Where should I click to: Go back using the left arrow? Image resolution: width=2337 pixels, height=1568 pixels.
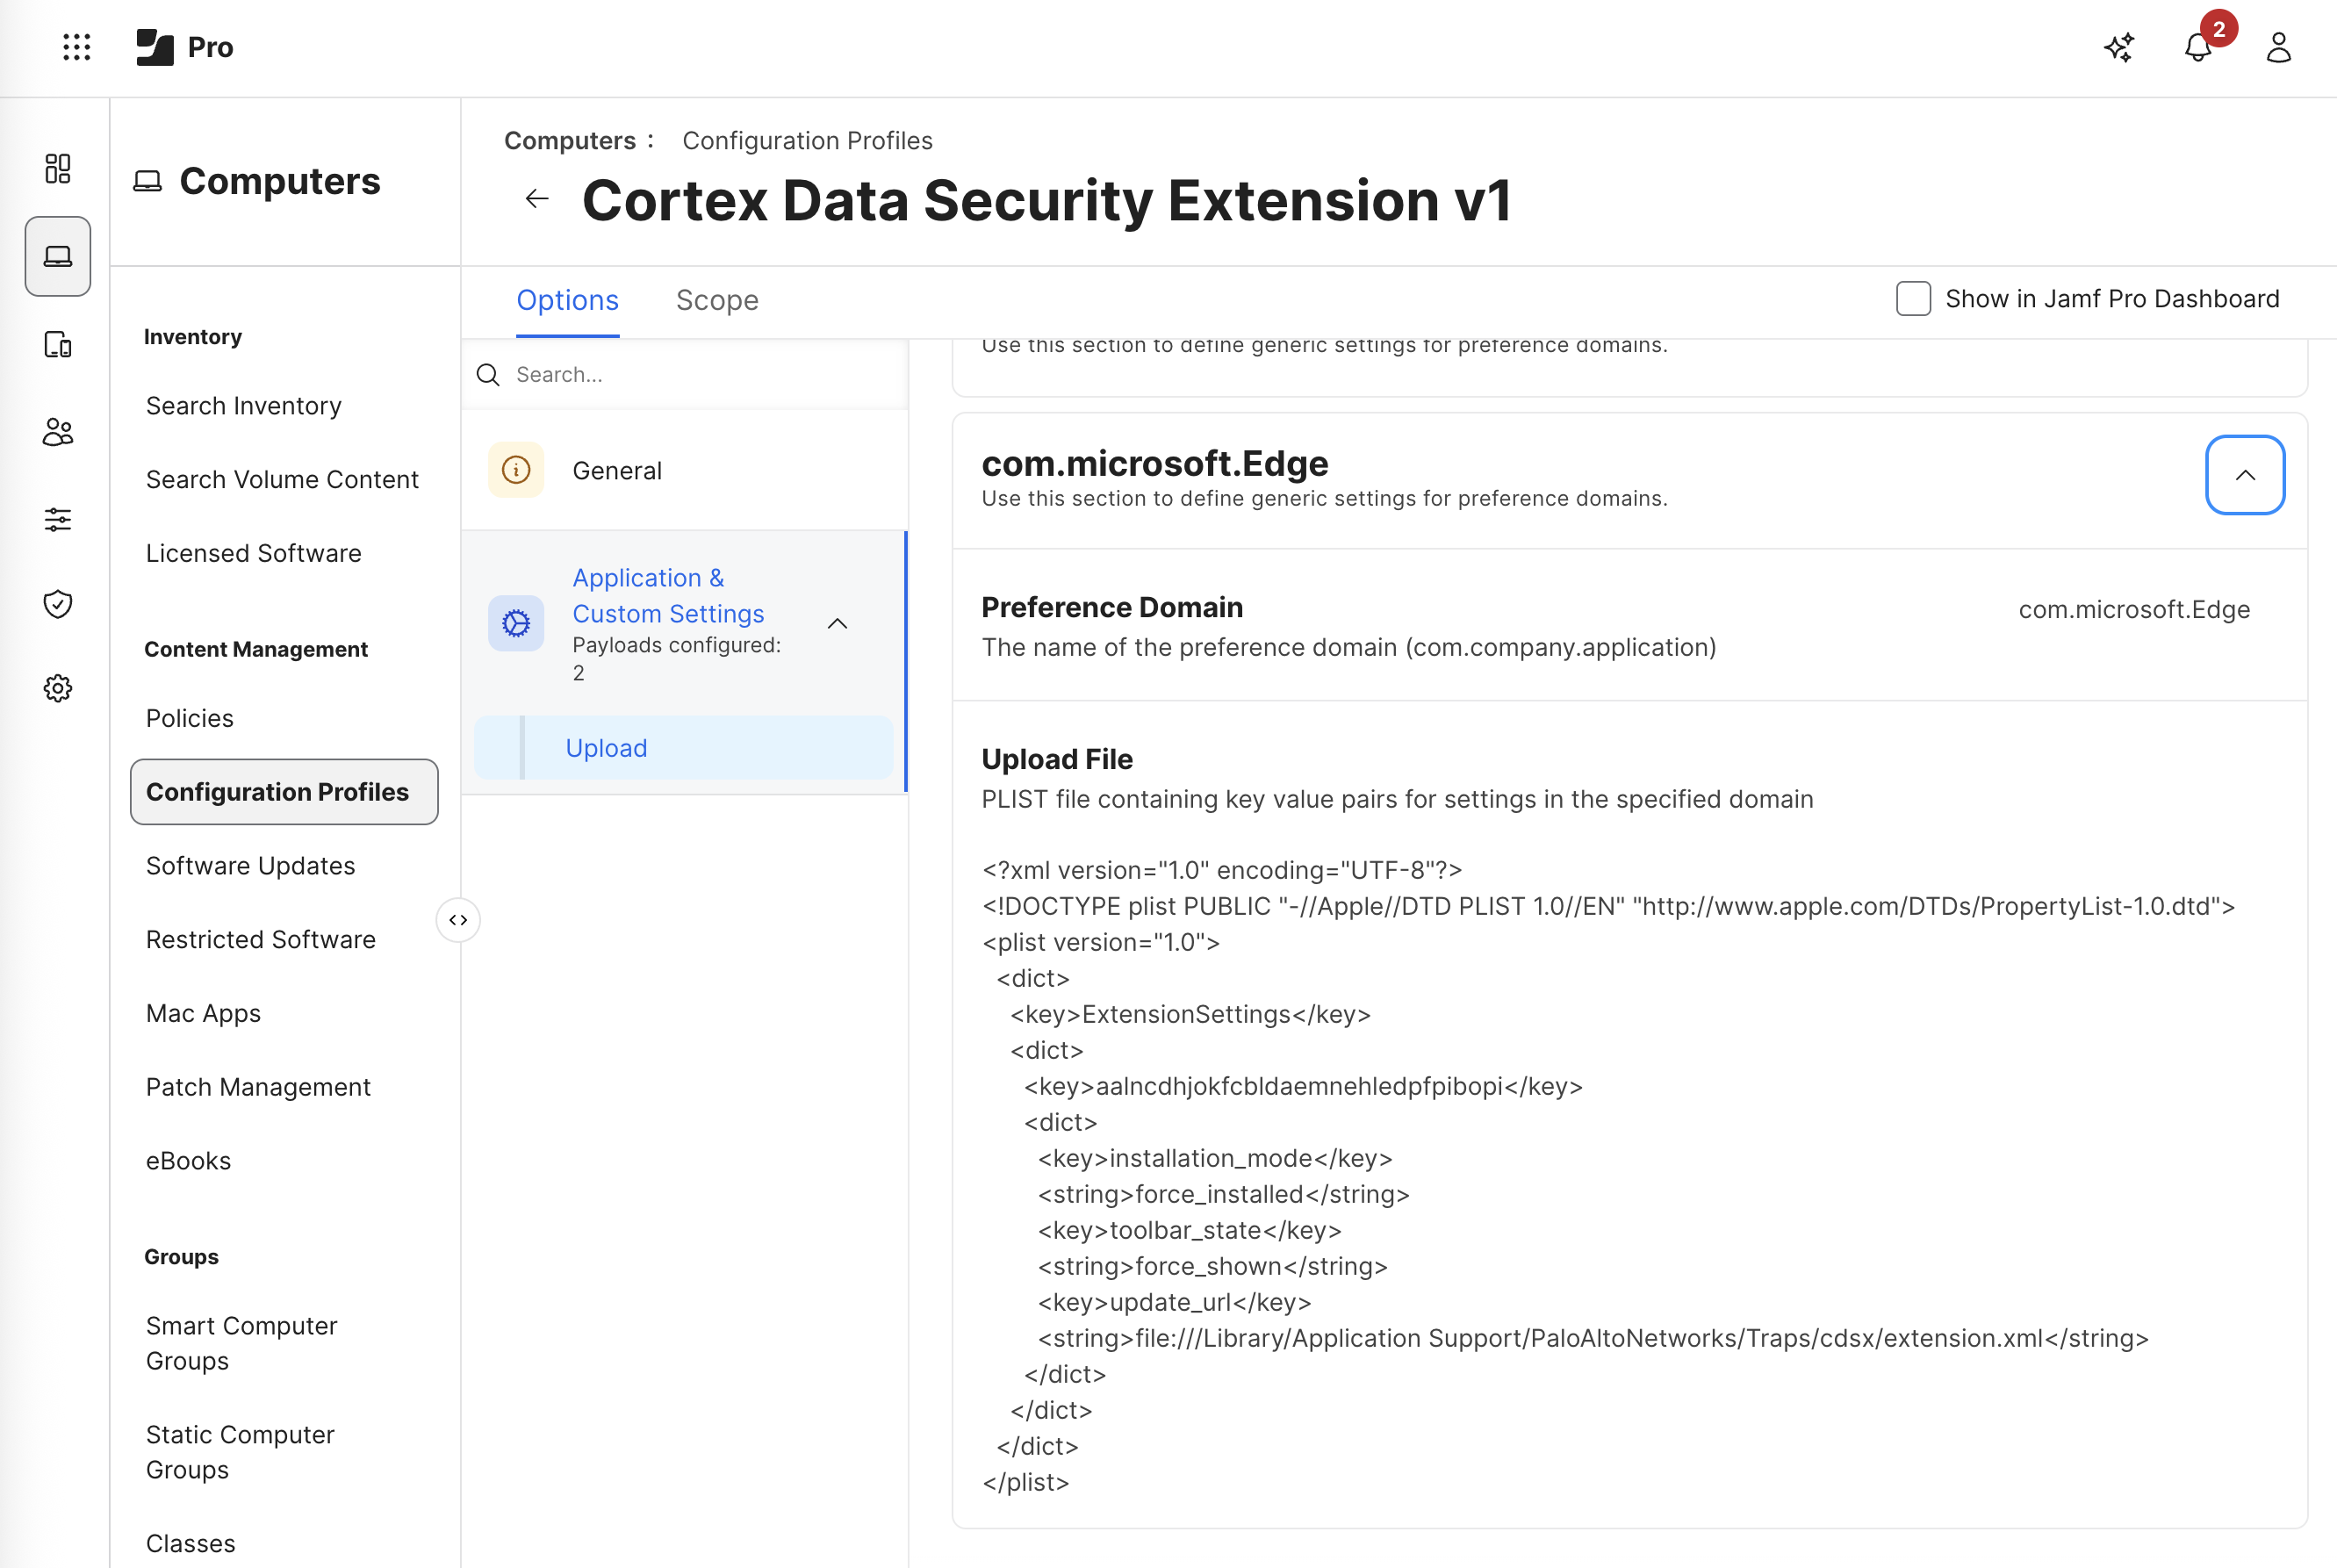click(537, 199)
